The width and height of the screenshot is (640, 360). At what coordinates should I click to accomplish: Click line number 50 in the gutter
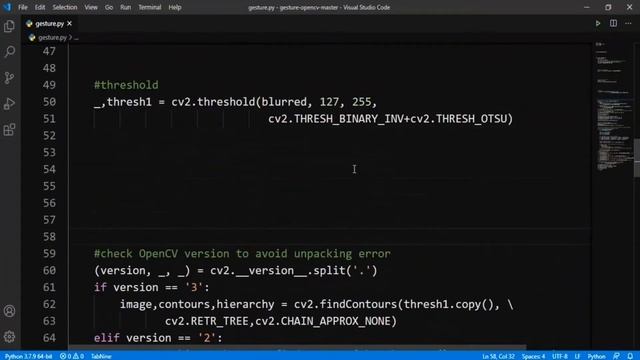pyautogui.click(x=49, y=102)
